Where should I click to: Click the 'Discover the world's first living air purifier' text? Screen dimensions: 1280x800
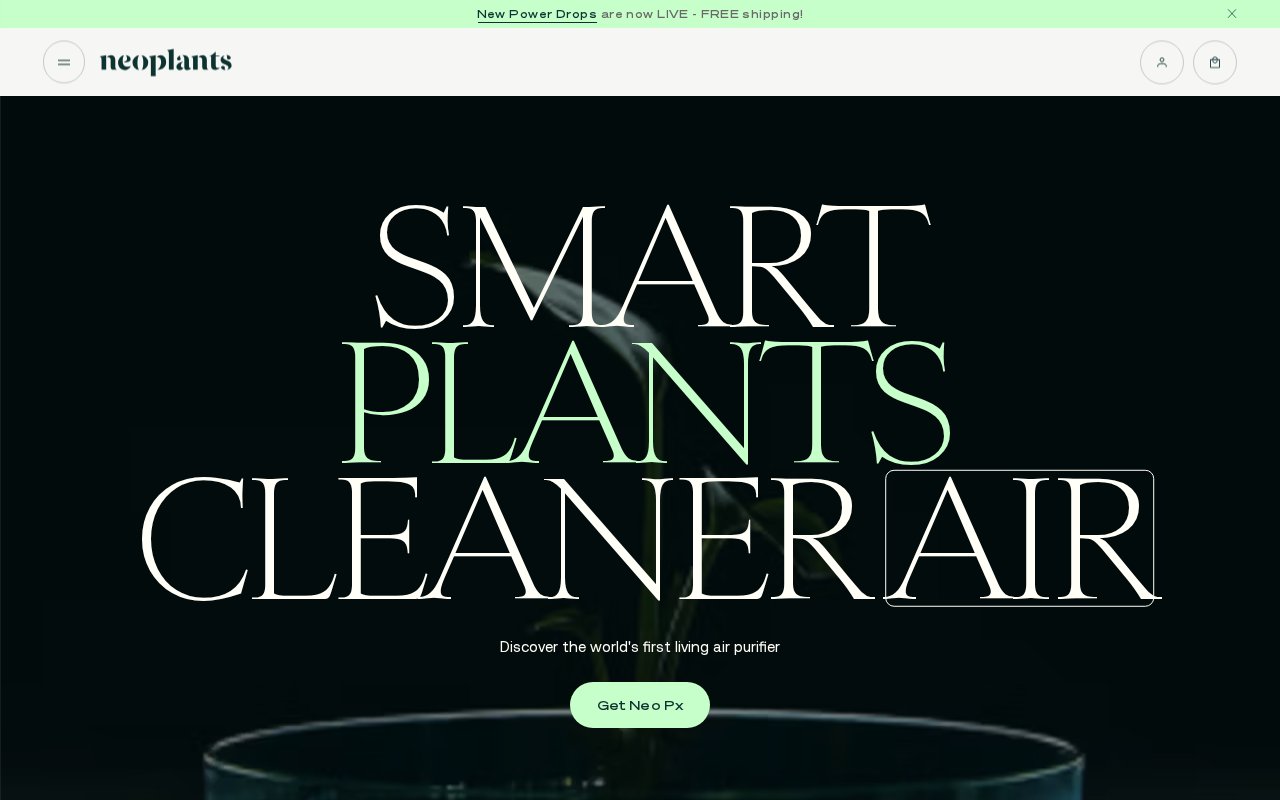pos(640,647)
